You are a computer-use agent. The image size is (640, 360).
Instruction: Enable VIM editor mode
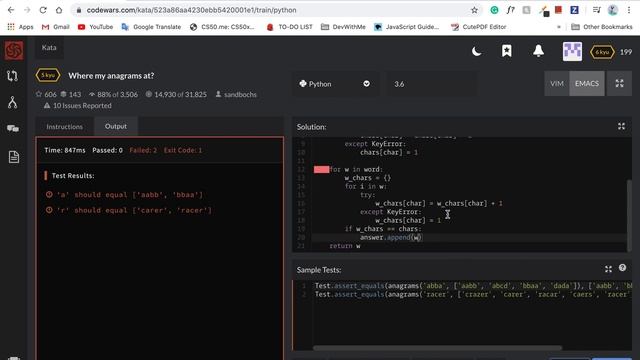556,83
